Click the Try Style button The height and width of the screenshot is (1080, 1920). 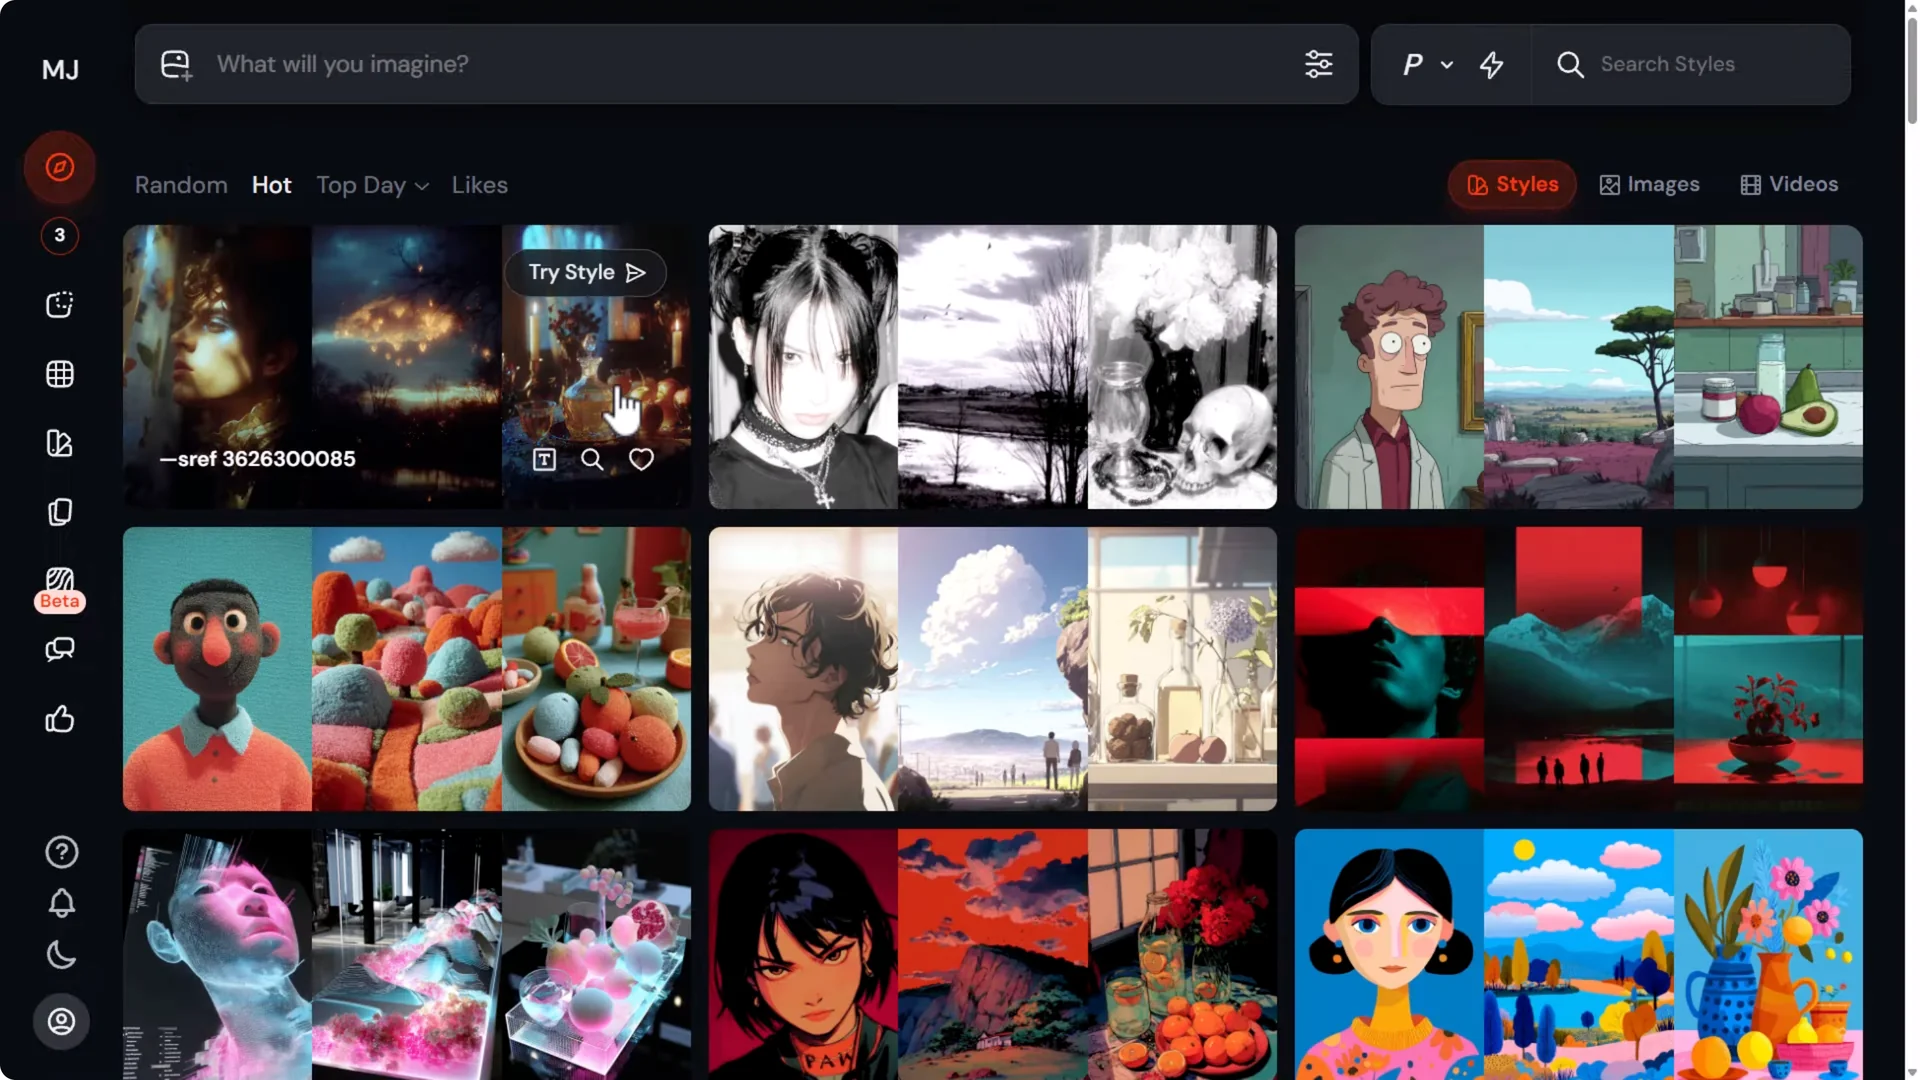pyautogui.click(x=586, y=273)
